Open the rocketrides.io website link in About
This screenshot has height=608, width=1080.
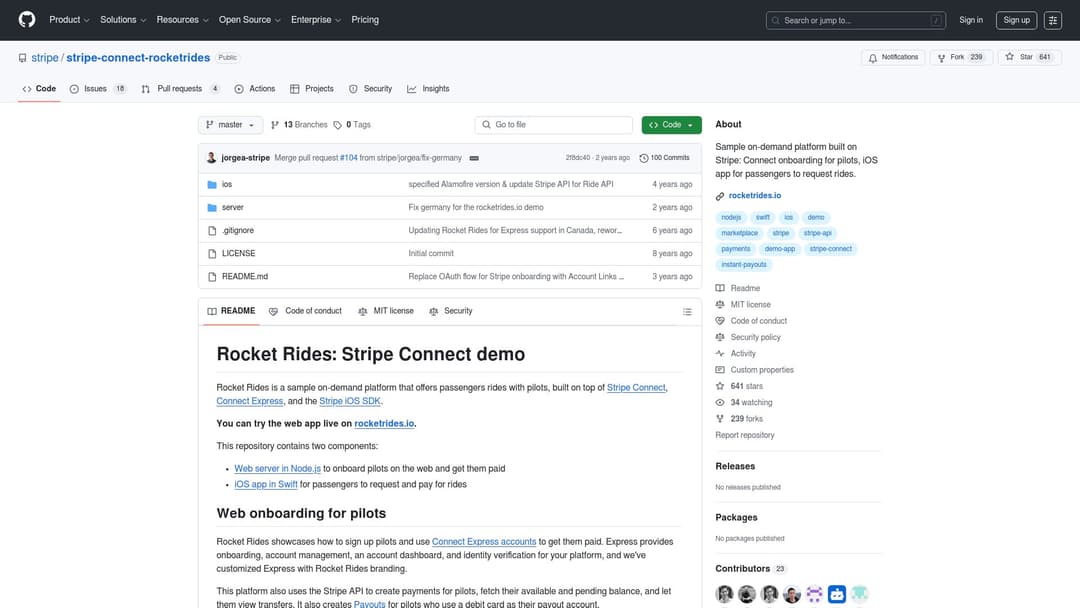pos(755,196)
